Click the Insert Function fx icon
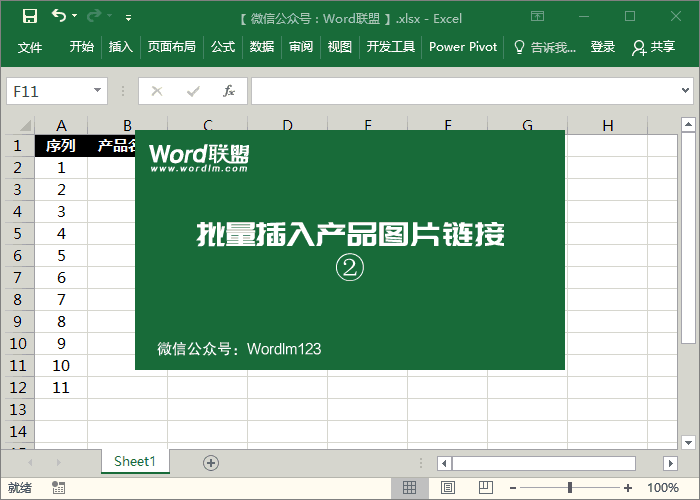Image resolution: width=700 pixels, height=500 pixels. (x=228, y=91)
